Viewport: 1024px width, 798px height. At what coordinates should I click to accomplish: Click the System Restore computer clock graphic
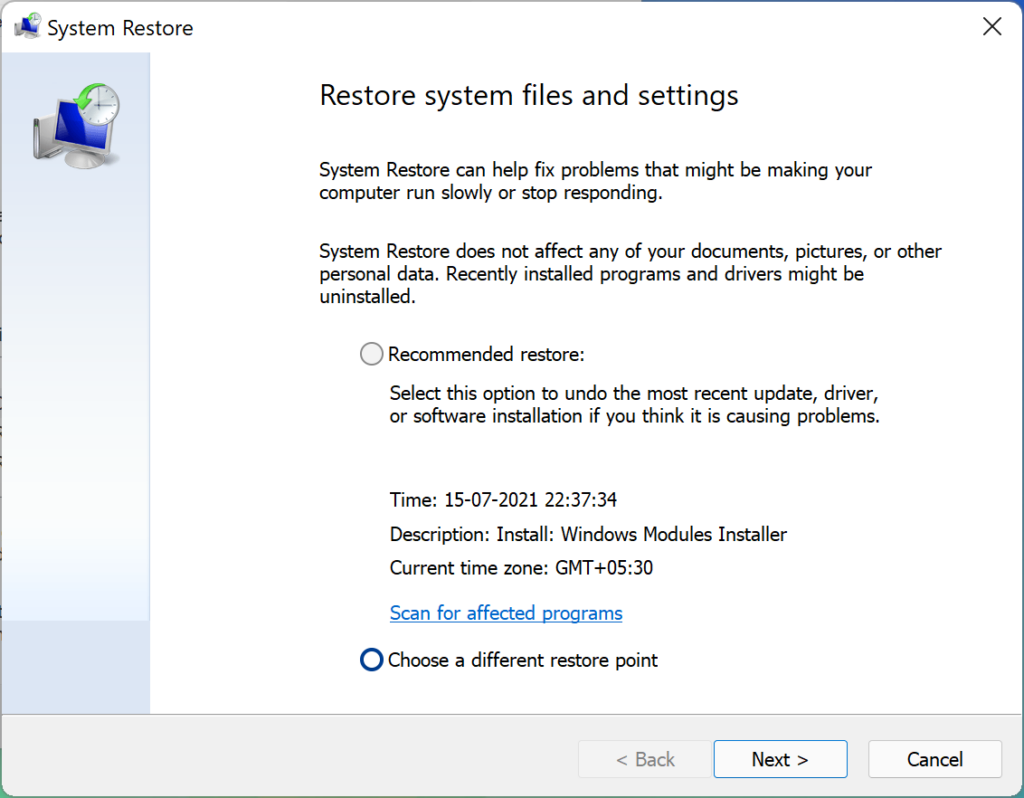tap(76, 126)
